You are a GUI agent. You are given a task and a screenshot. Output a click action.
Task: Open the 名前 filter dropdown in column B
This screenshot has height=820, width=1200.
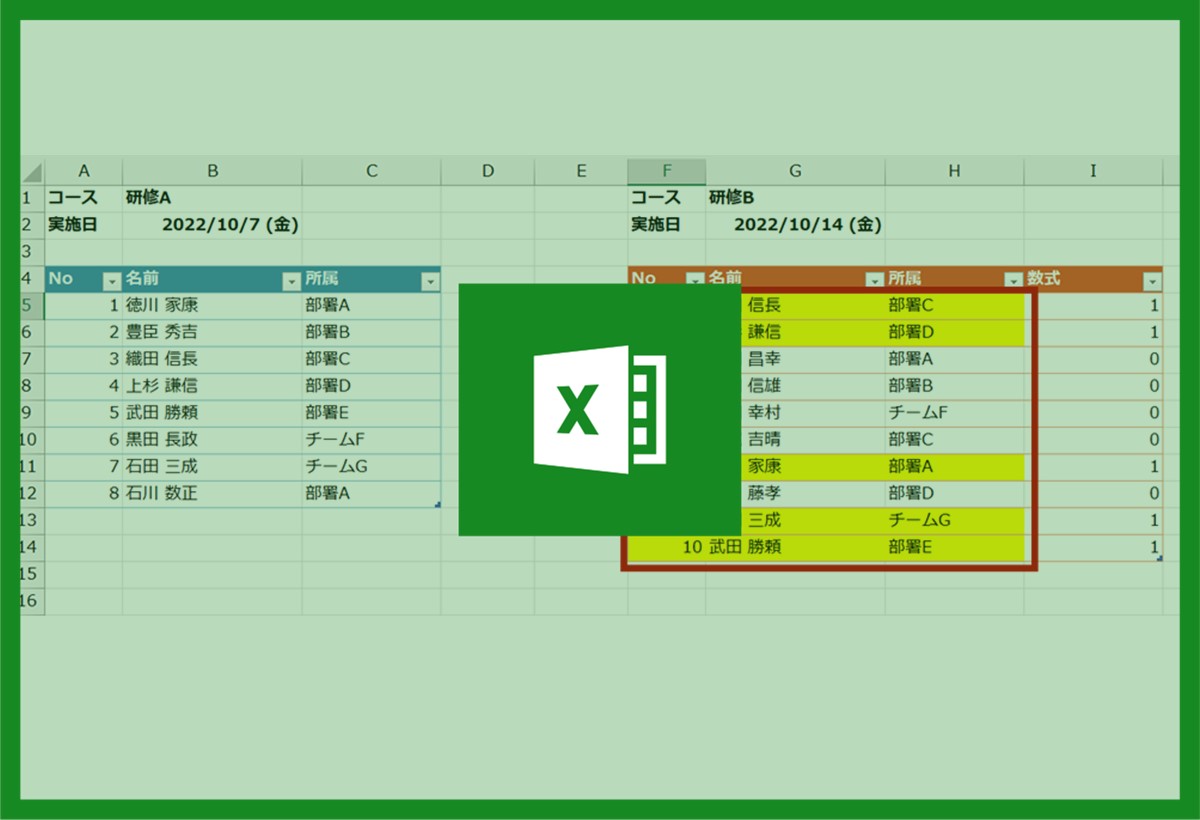[x=291, y=282]
